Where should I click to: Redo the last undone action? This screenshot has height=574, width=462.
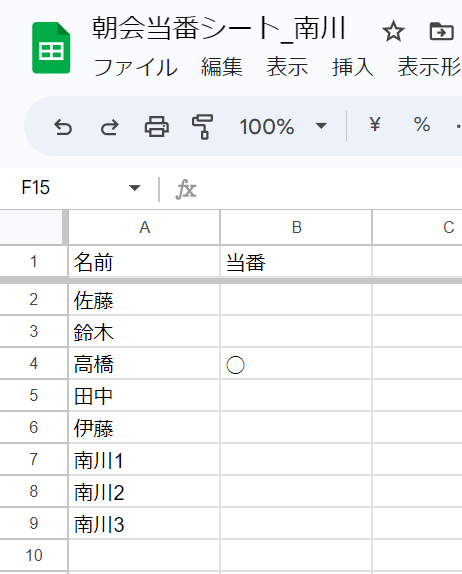109,127
